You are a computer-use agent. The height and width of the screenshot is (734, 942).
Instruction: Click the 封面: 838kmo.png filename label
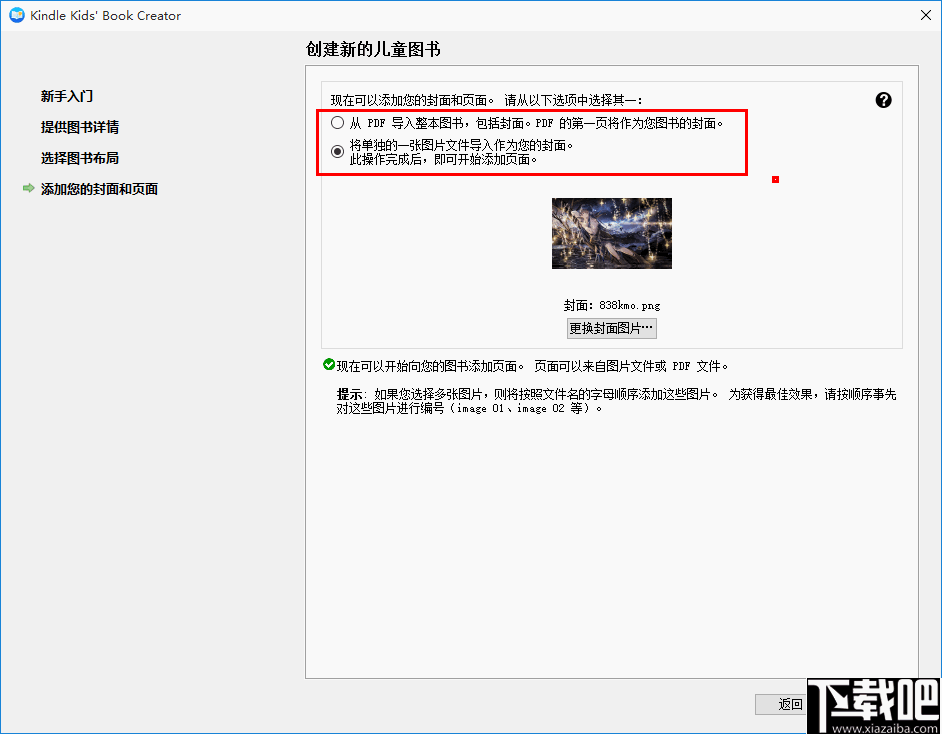coord(611,304)
